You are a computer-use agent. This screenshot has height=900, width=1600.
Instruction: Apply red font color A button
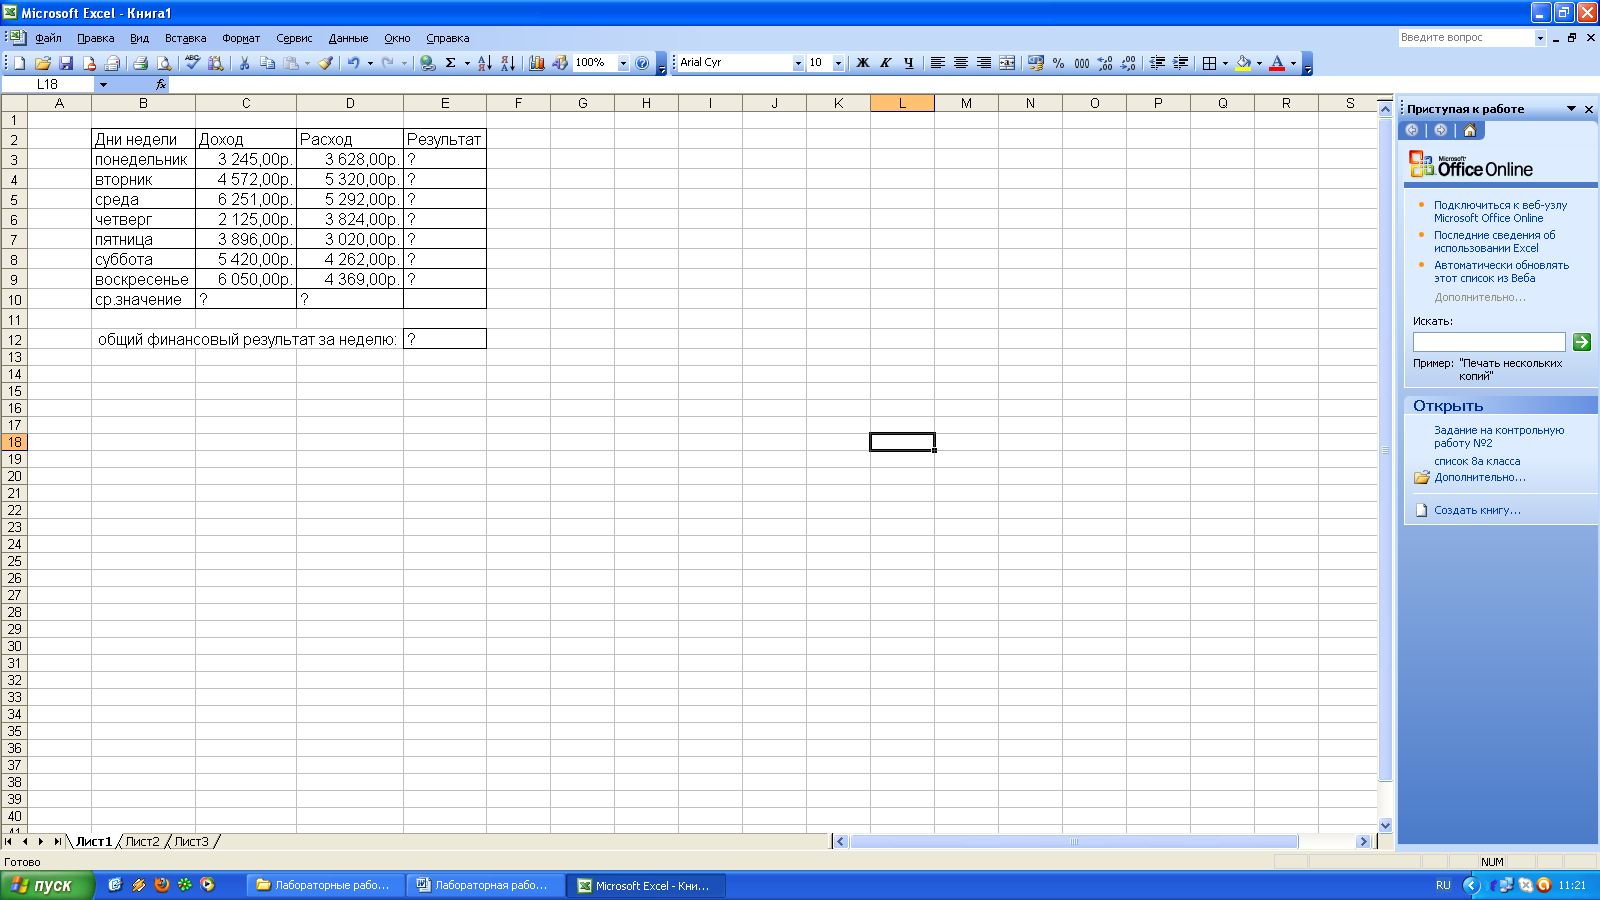[1277, 63]
